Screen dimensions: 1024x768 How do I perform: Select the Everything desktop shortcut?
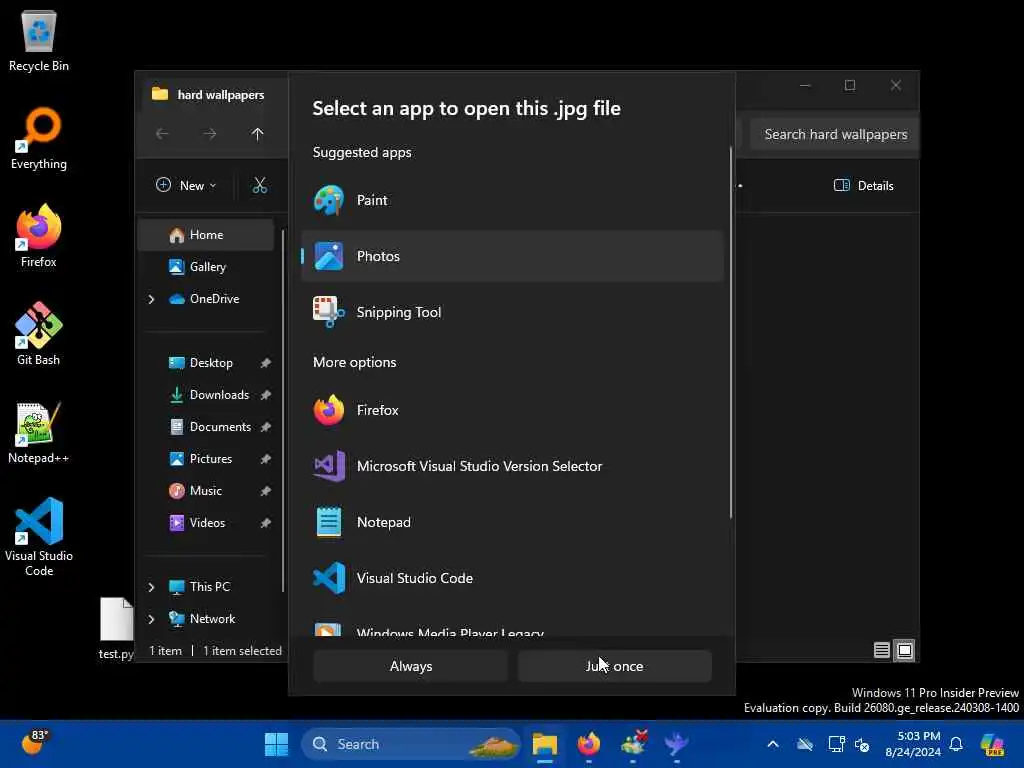pos(39,139)
